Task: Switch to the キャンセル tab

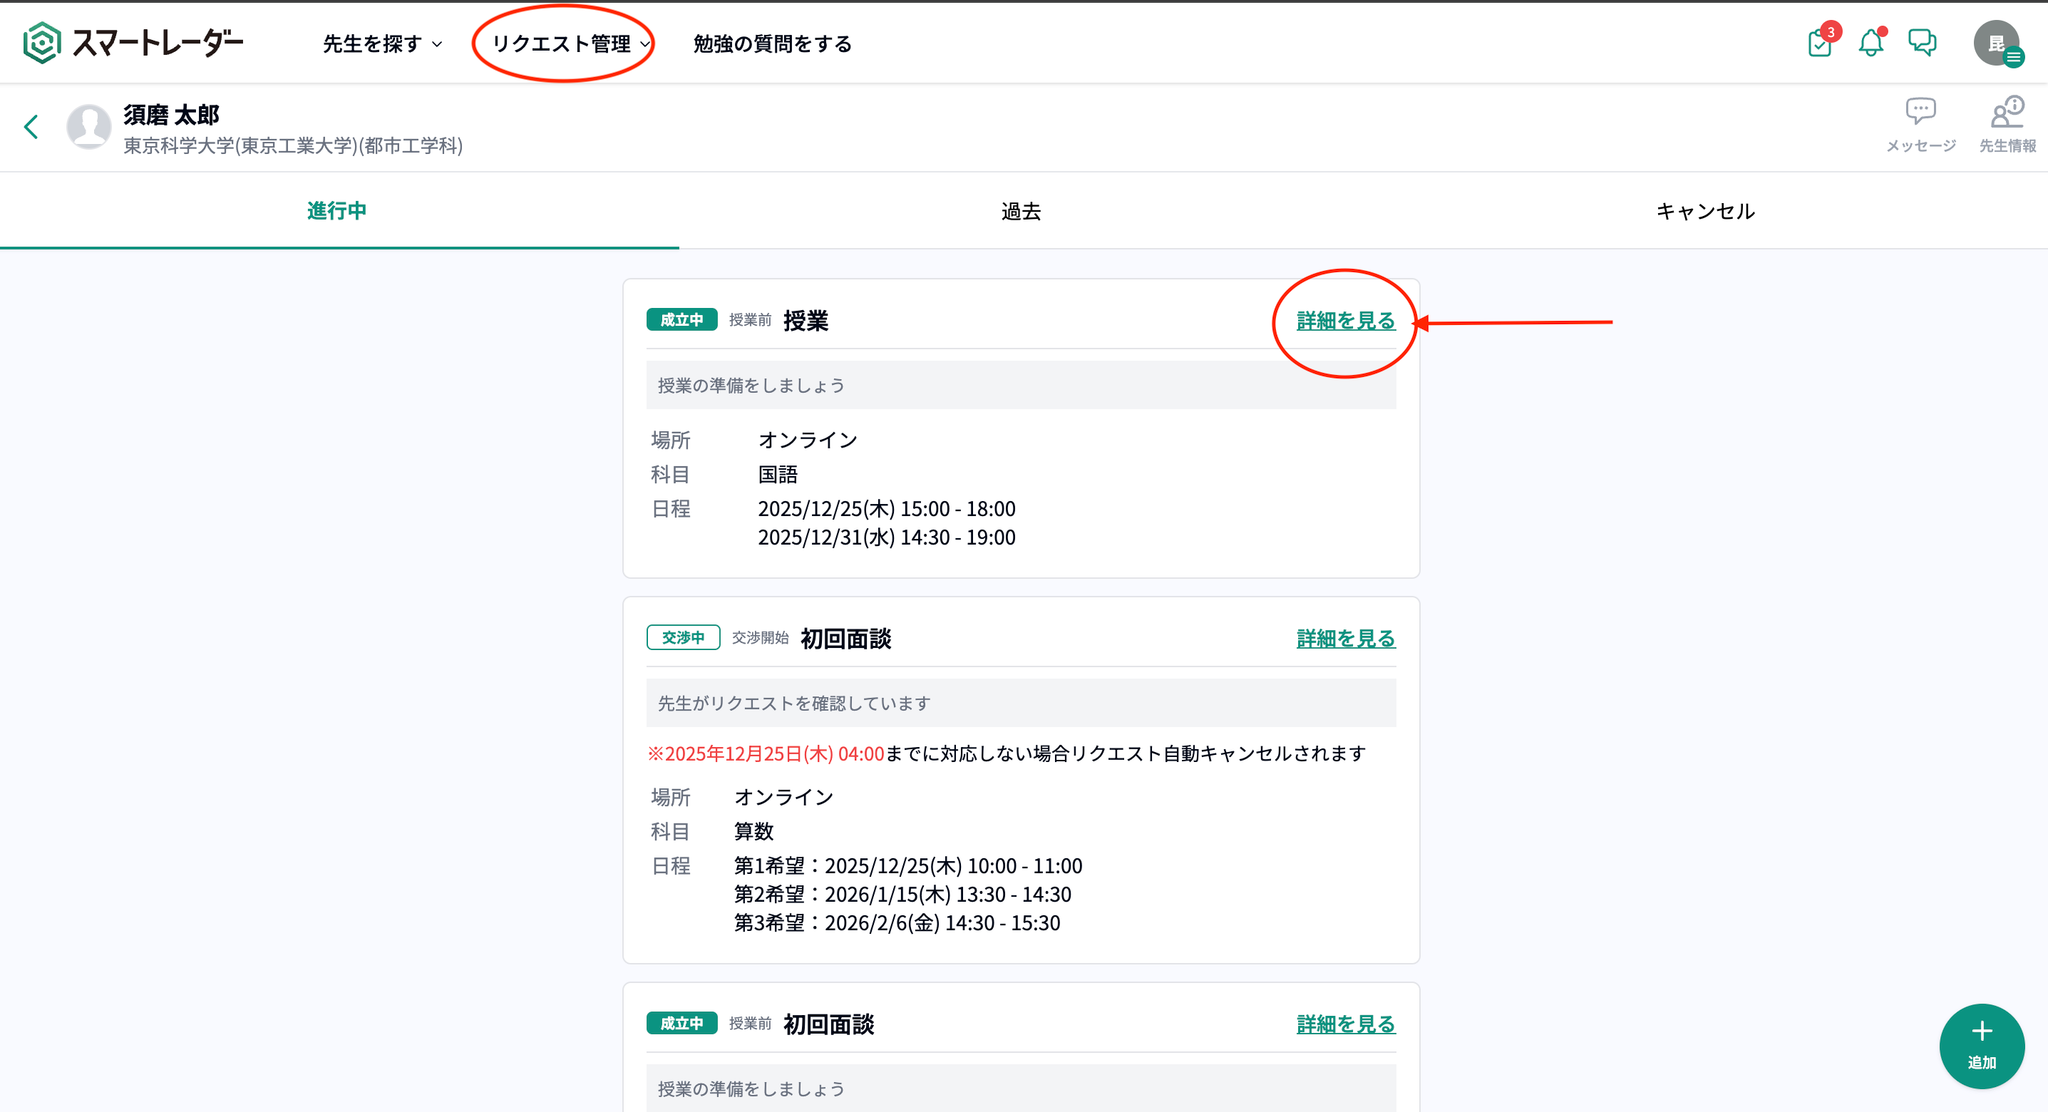Action: (1705, 211)
